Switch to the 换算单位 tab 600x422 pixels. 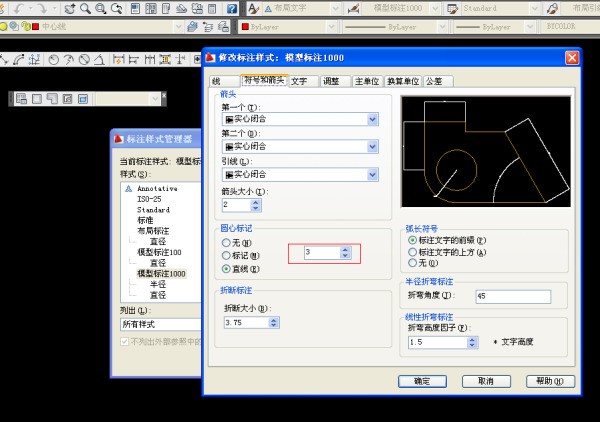[403, 81]
